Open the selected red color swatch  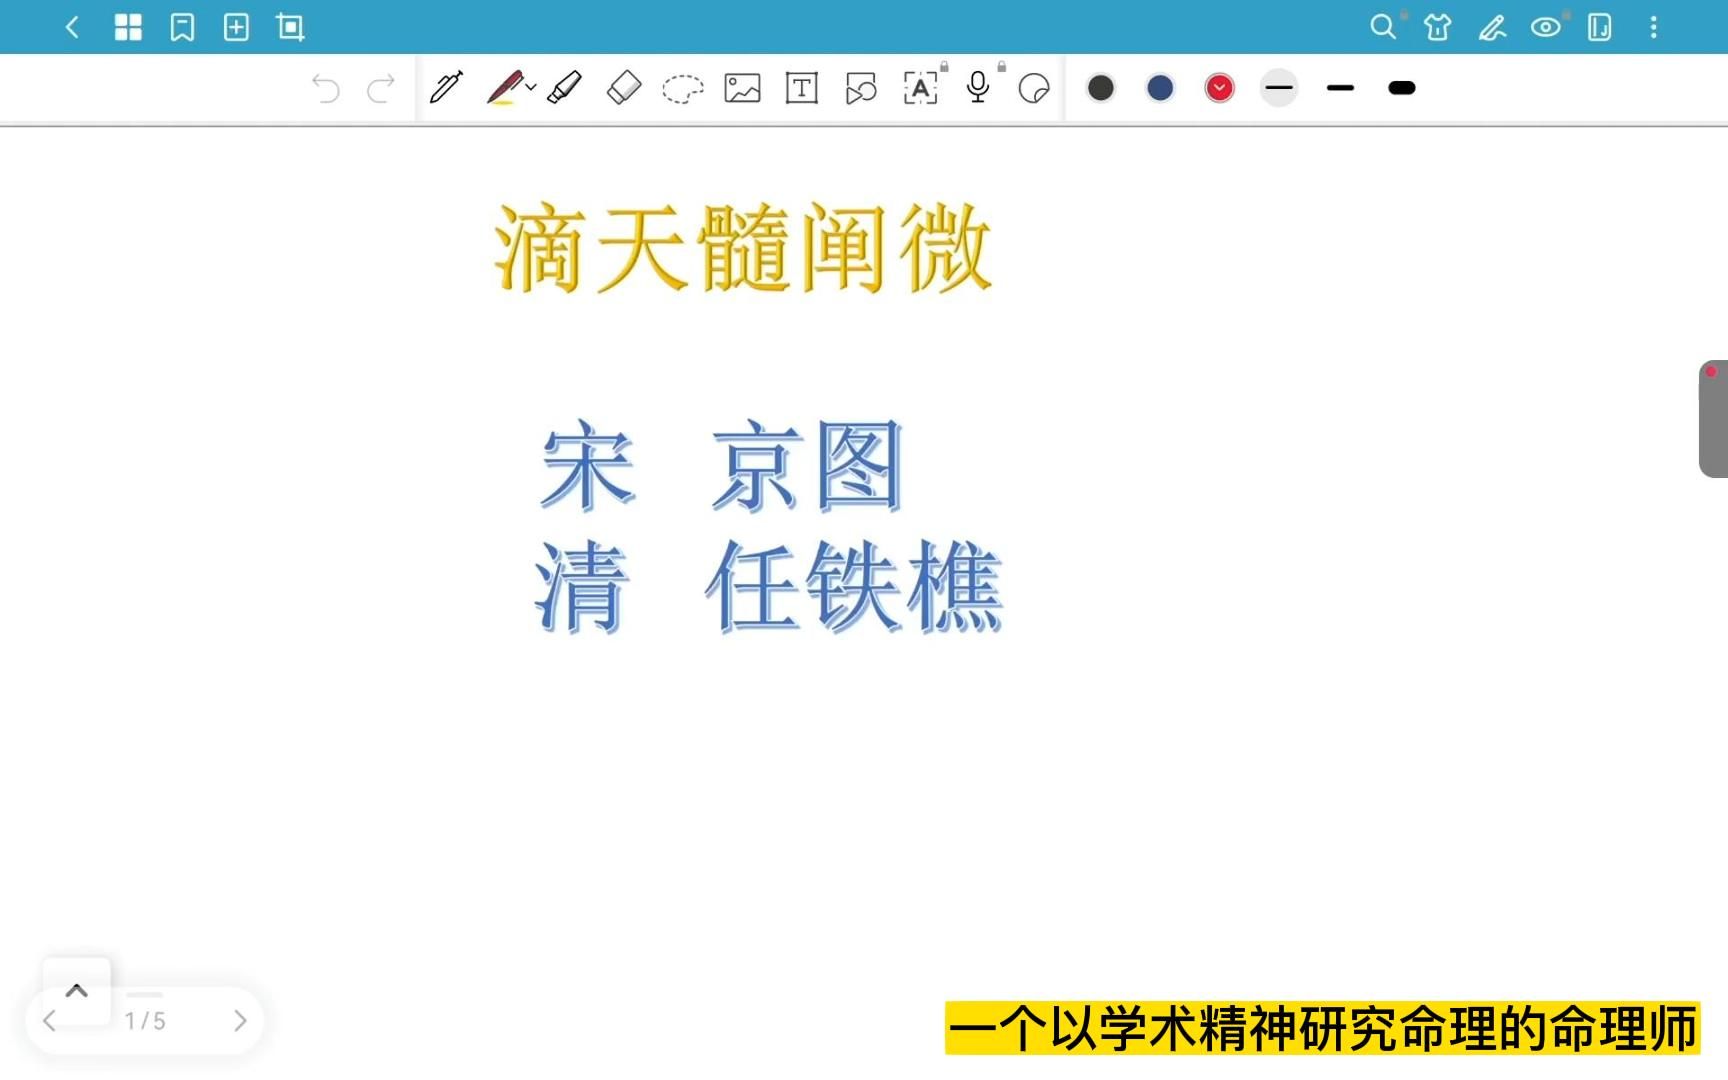click(1220, 88)
